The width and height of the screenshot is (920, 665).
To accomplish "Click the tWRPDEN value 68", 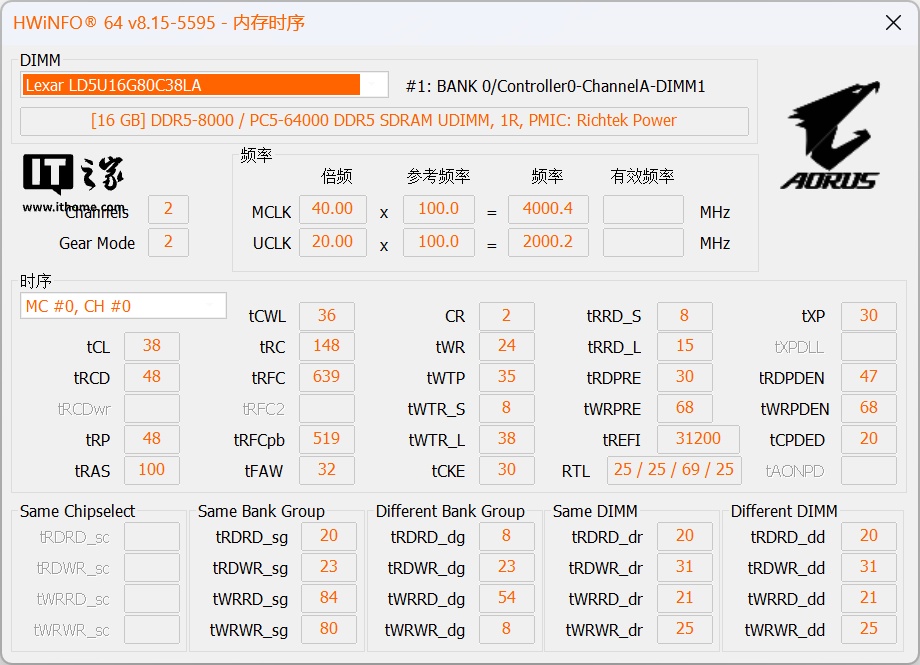I will [868, 408].
